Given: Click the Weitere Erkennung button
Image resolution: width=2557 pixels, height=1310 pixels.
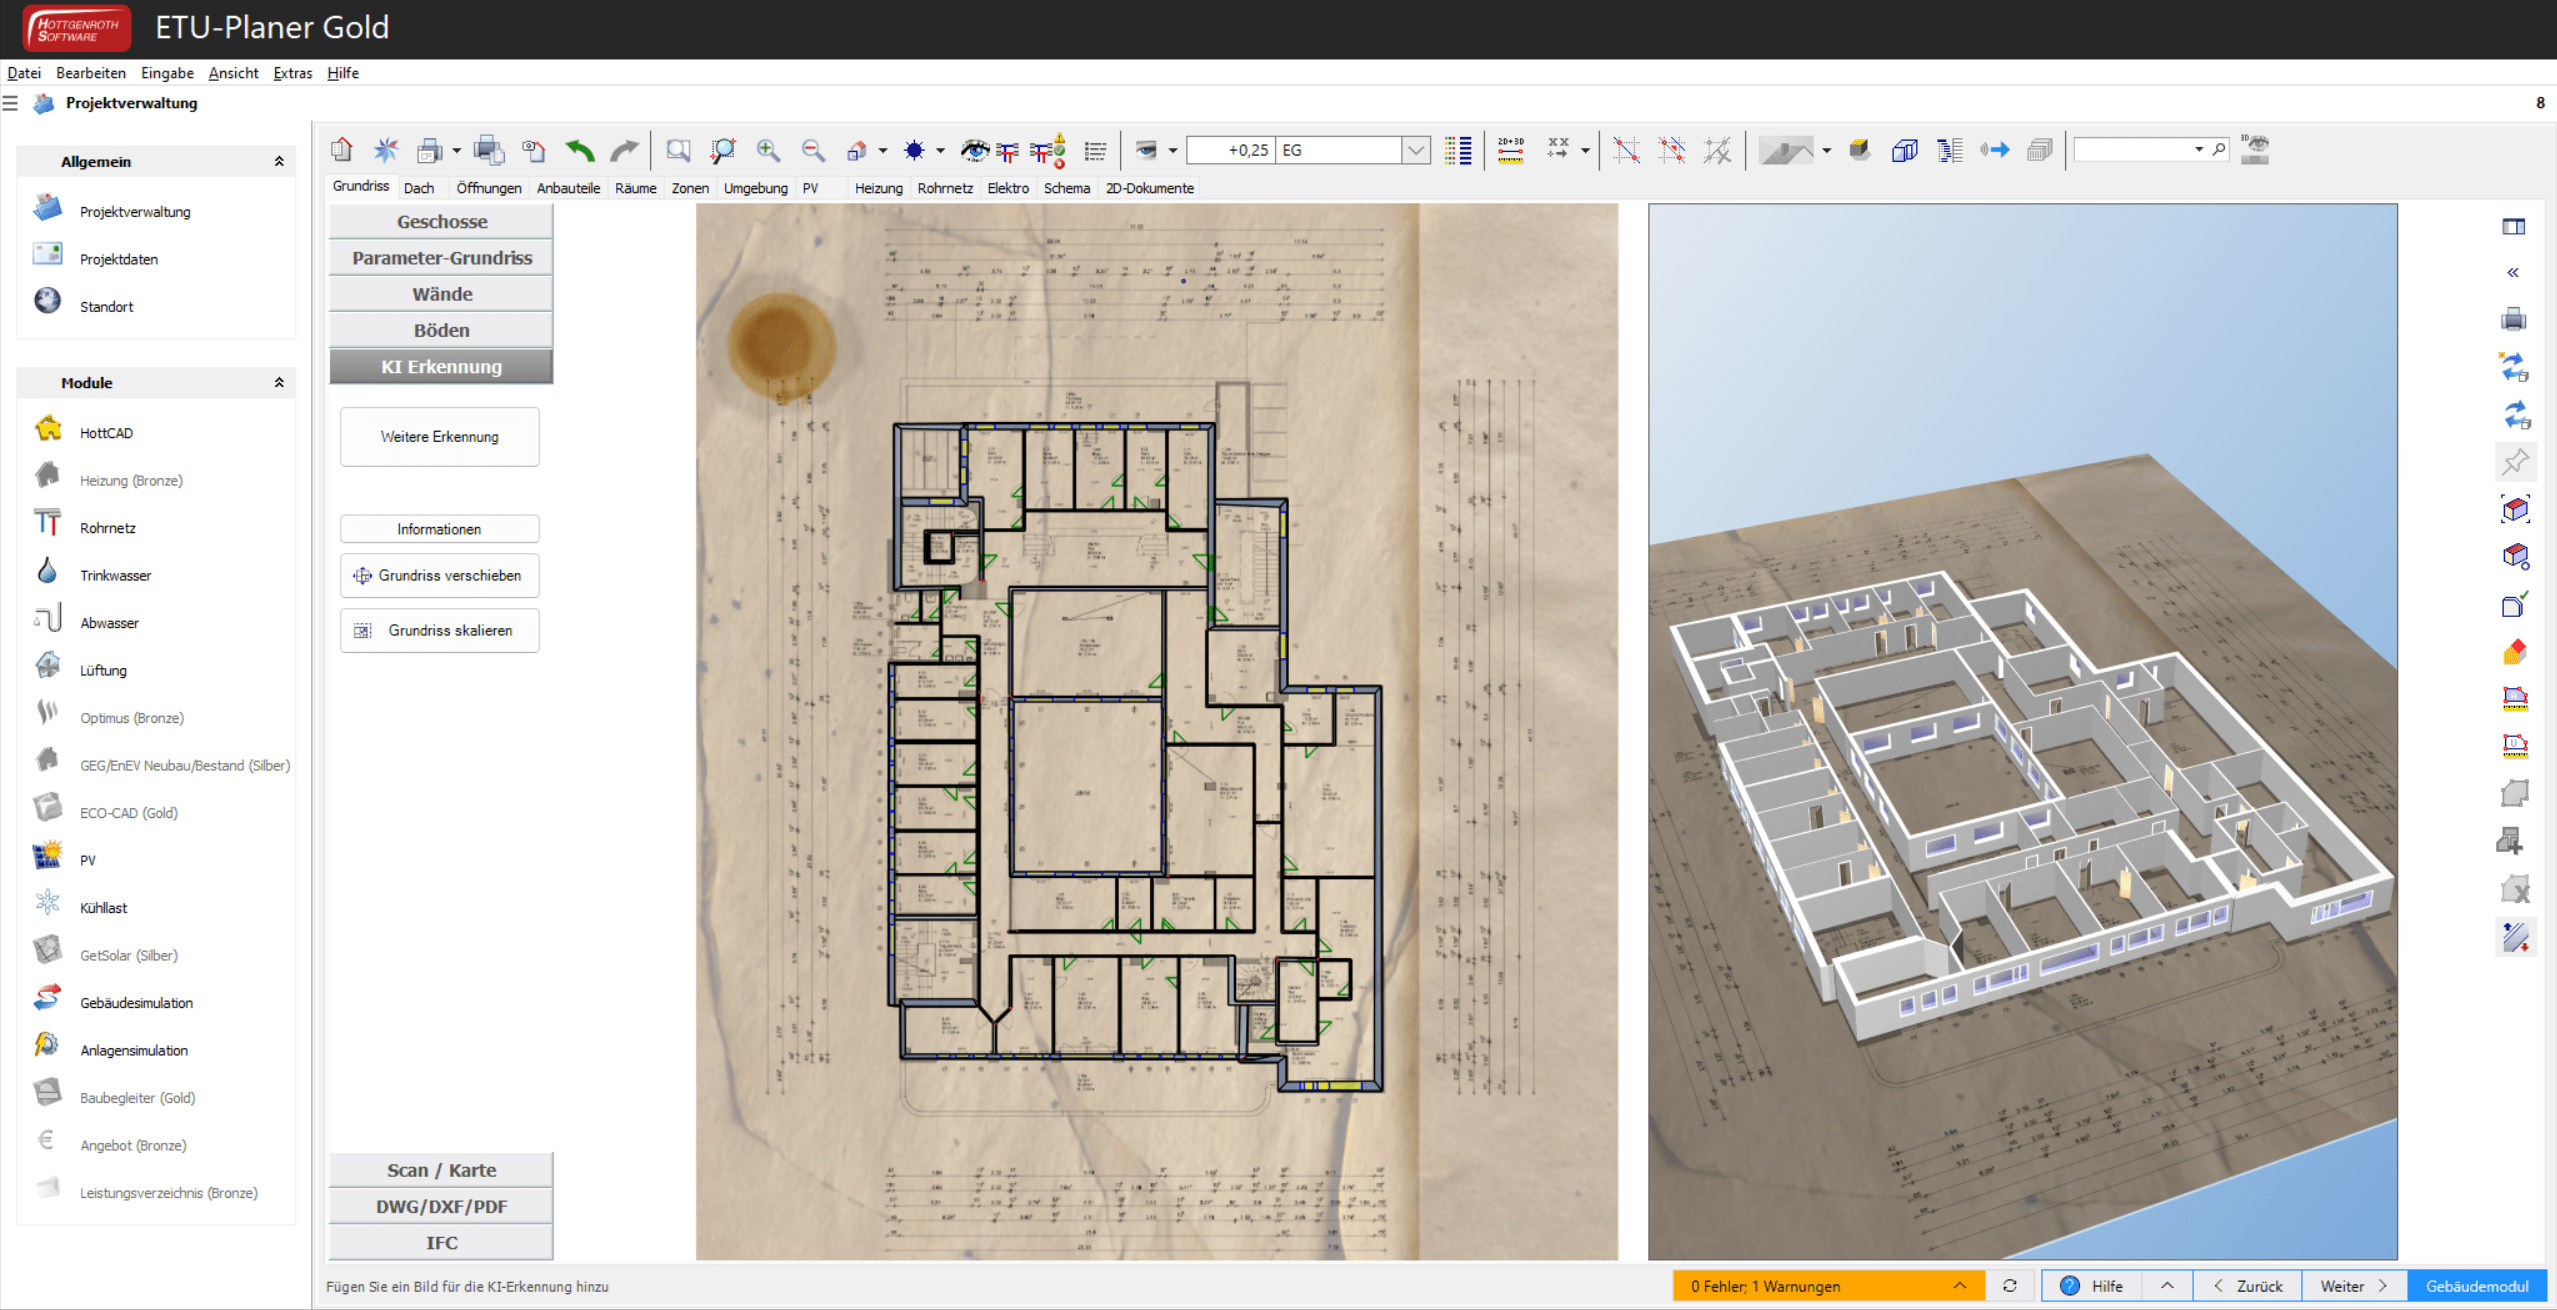Looking at the screenshot, I should tap(440, 436).
